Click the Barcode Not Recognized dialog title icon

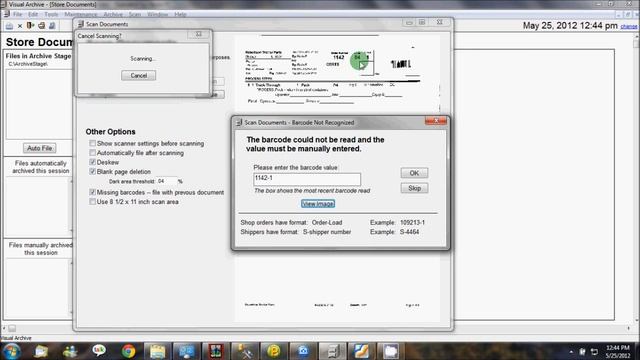point(239,122)
